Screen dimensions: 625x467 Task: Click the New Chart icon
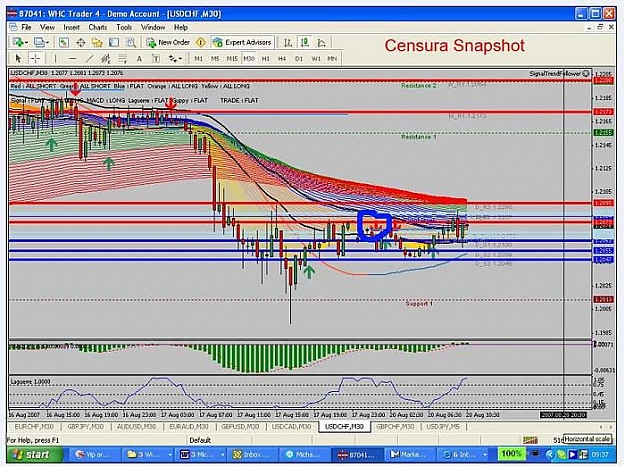click(18, 42)
